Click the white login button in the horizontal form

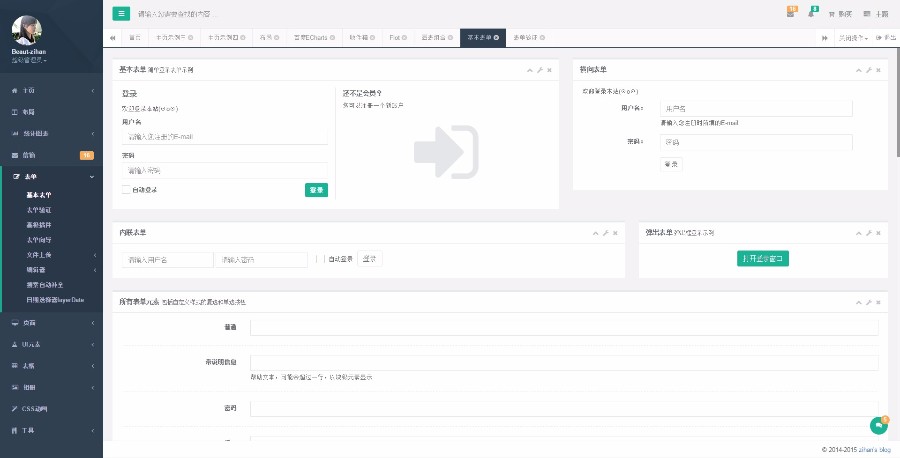pos(671,164)
